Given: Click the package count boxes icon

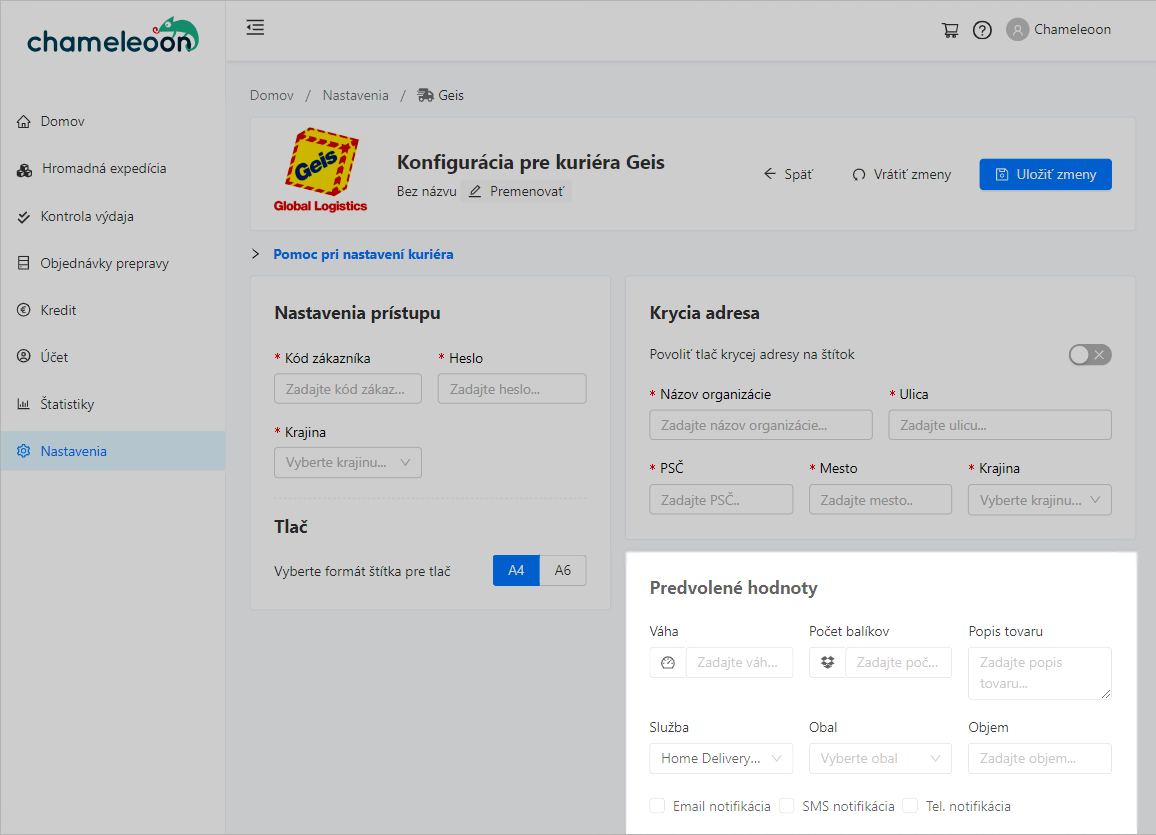Looking at the screenshot, I should coord(827,663).
